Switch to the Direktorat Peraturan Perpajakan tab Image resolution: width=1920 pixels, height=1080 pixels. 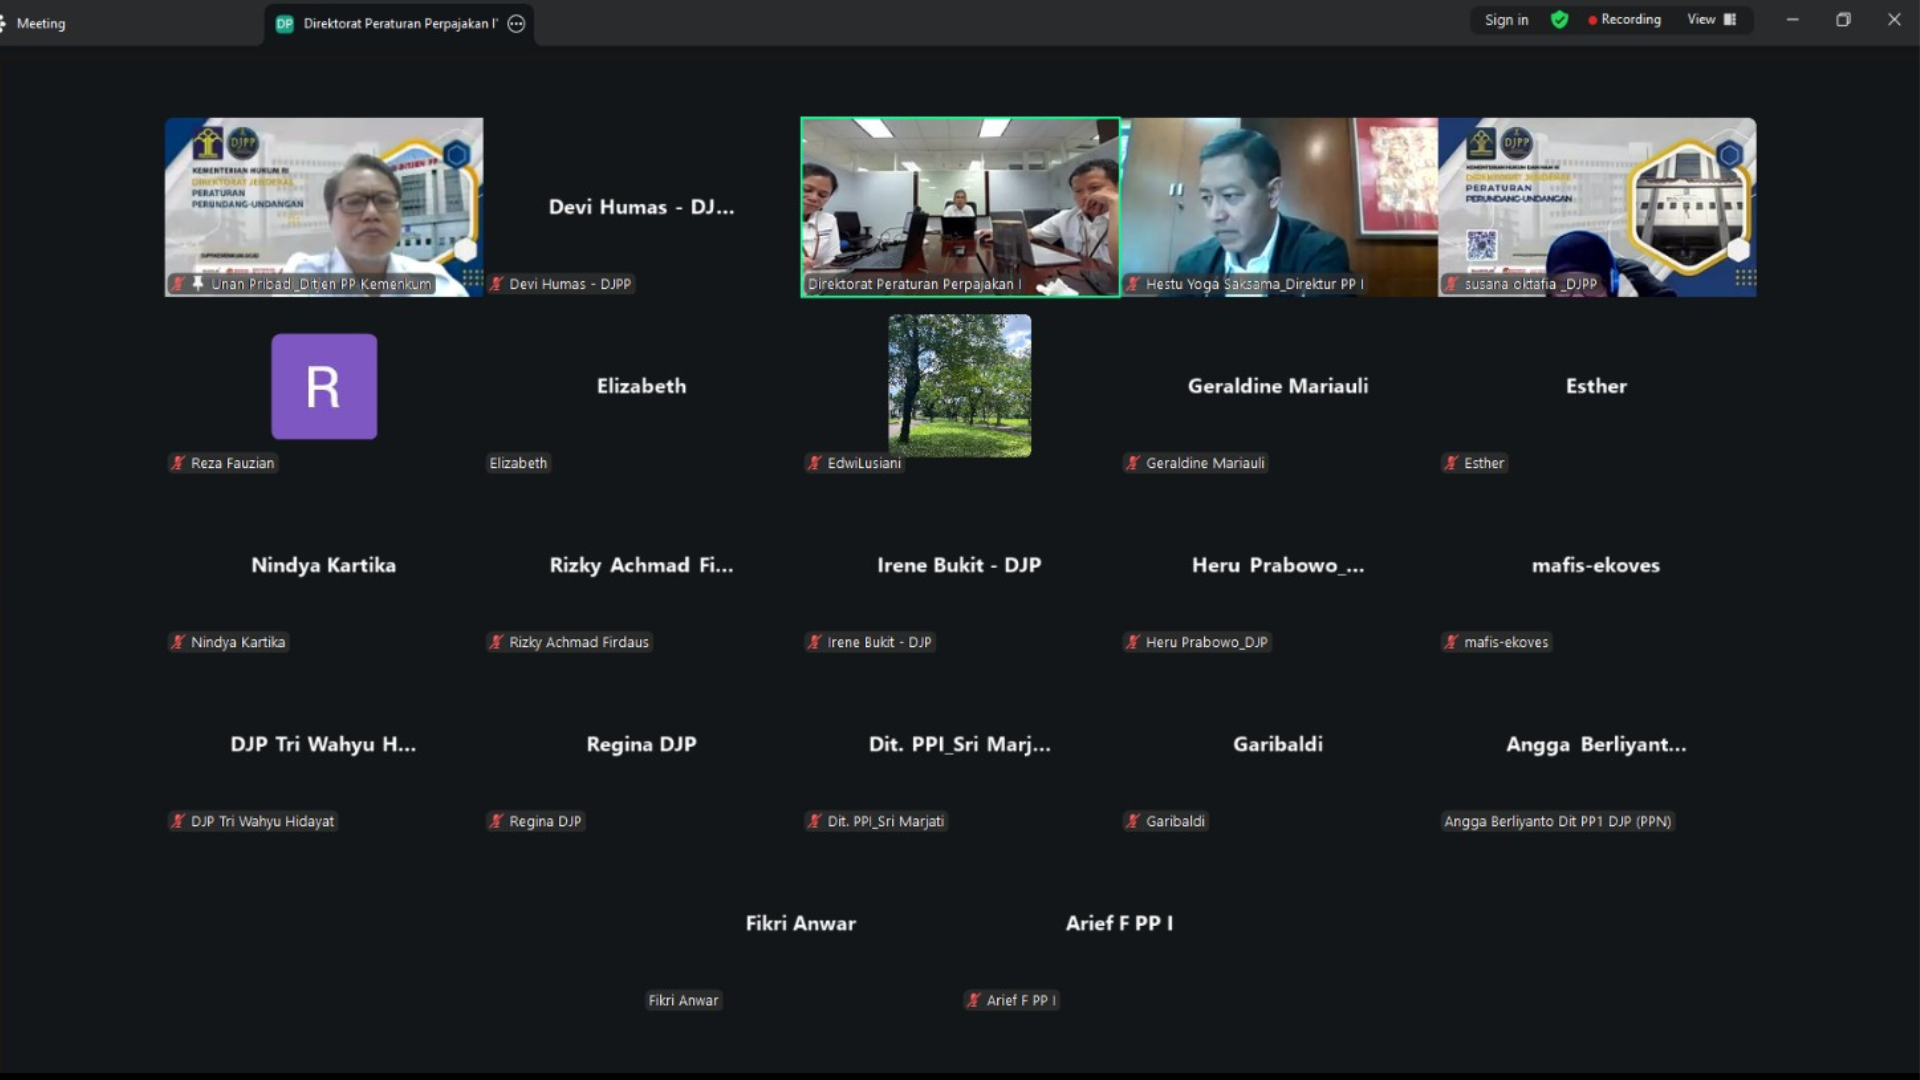click(x=399, y=23)
